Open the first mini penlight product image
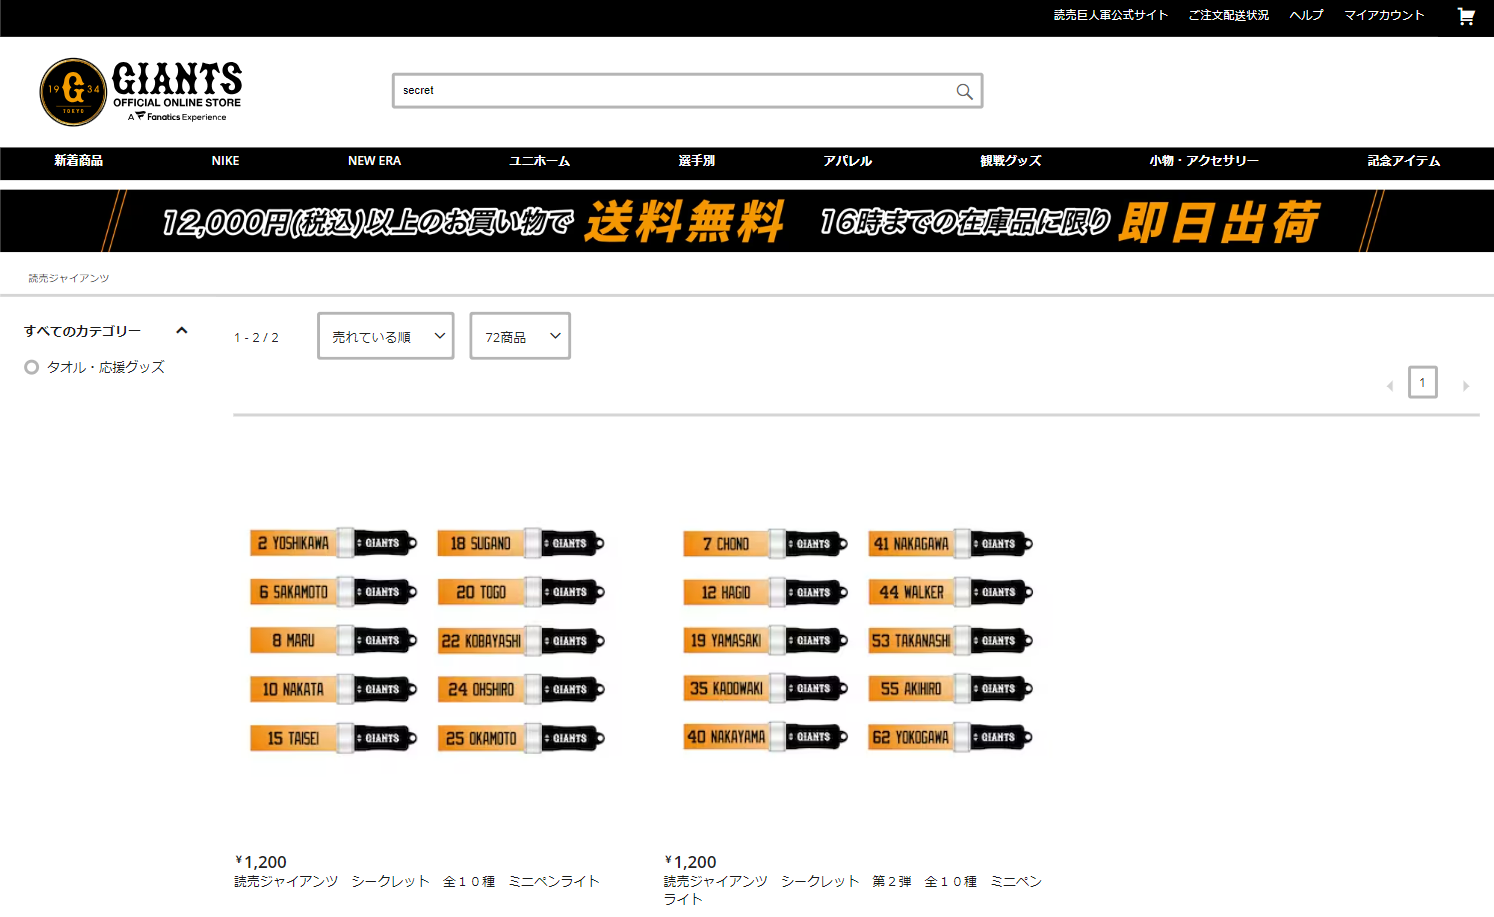The width and height of the screenshot is (1494, 917). pyautogui.click(x=427, y=640)
